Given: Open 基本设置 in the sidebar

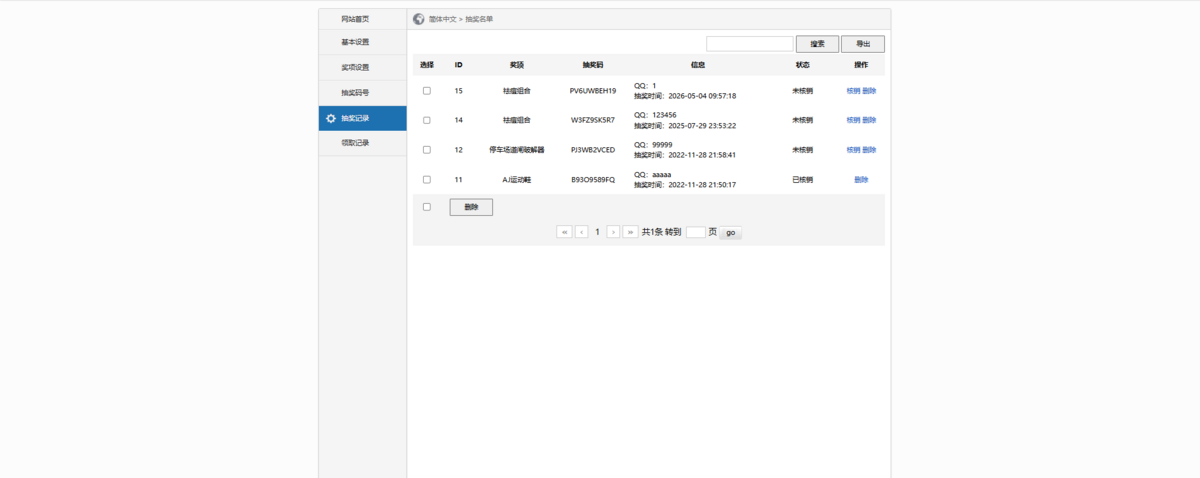Looking at the screenshot, I should pos(363,42).
